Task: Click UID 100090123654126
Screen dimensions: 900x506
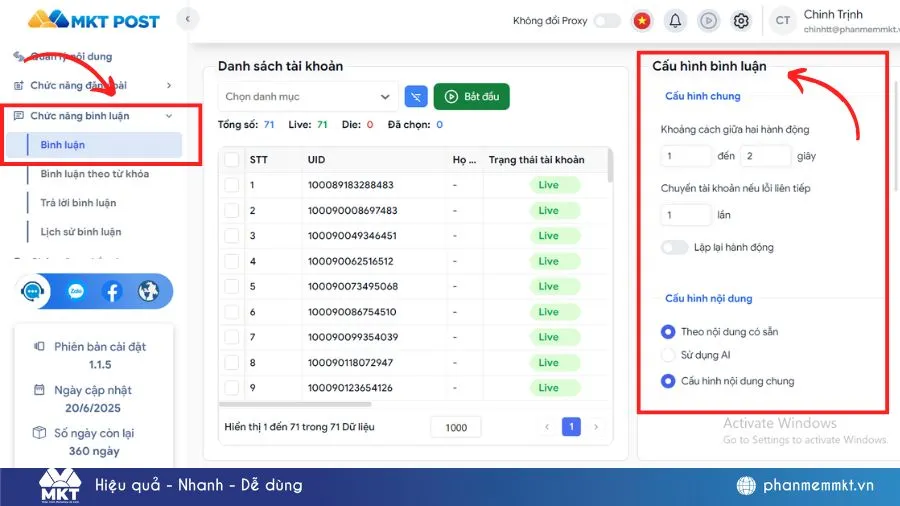Action: (350, 388)
